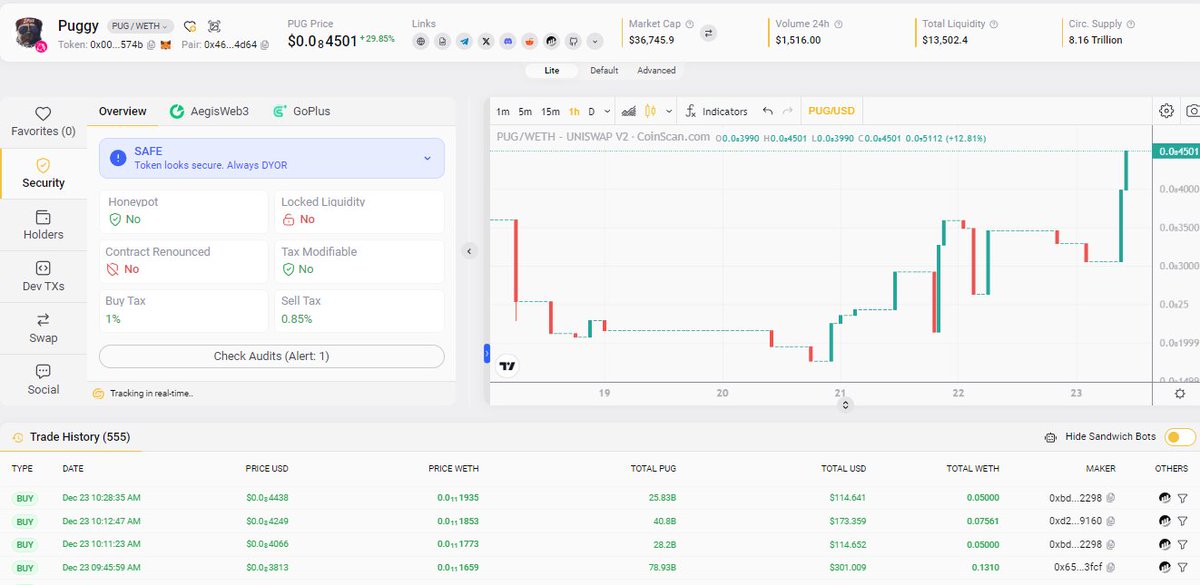The height and width of the screenshot is (585, 1200).
Task: Expand blue side handle on chart edge
Action: 487,353
